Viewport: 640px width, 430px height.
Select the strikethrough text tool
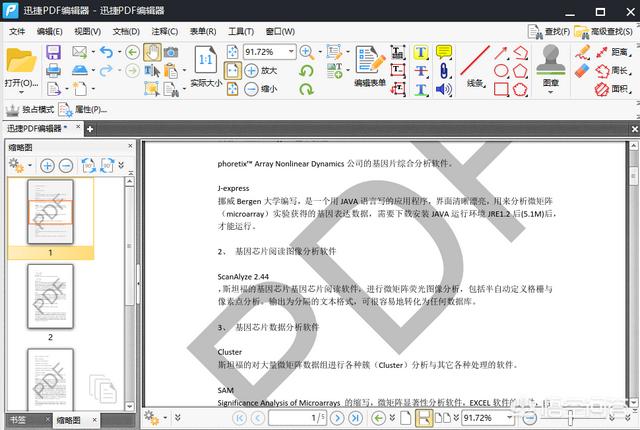[x=421, y=71]
